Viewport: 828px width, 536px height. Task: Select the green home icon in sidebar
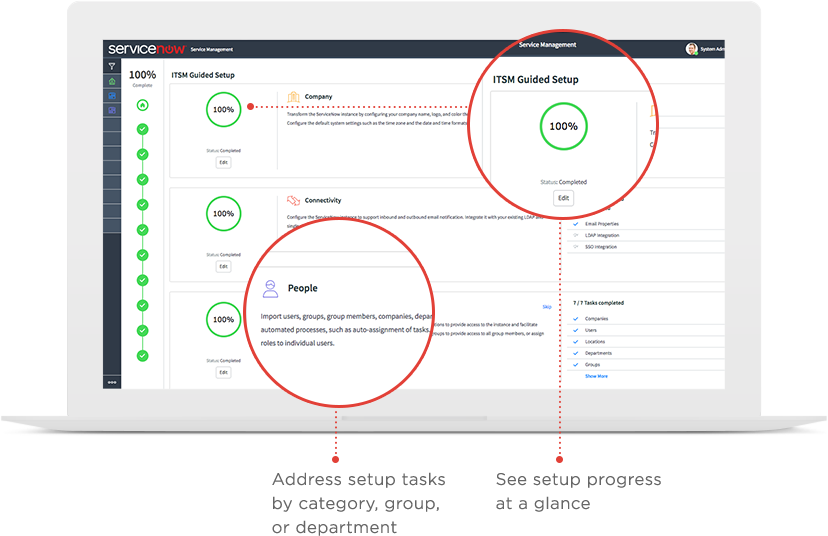(x=112, y=81)
